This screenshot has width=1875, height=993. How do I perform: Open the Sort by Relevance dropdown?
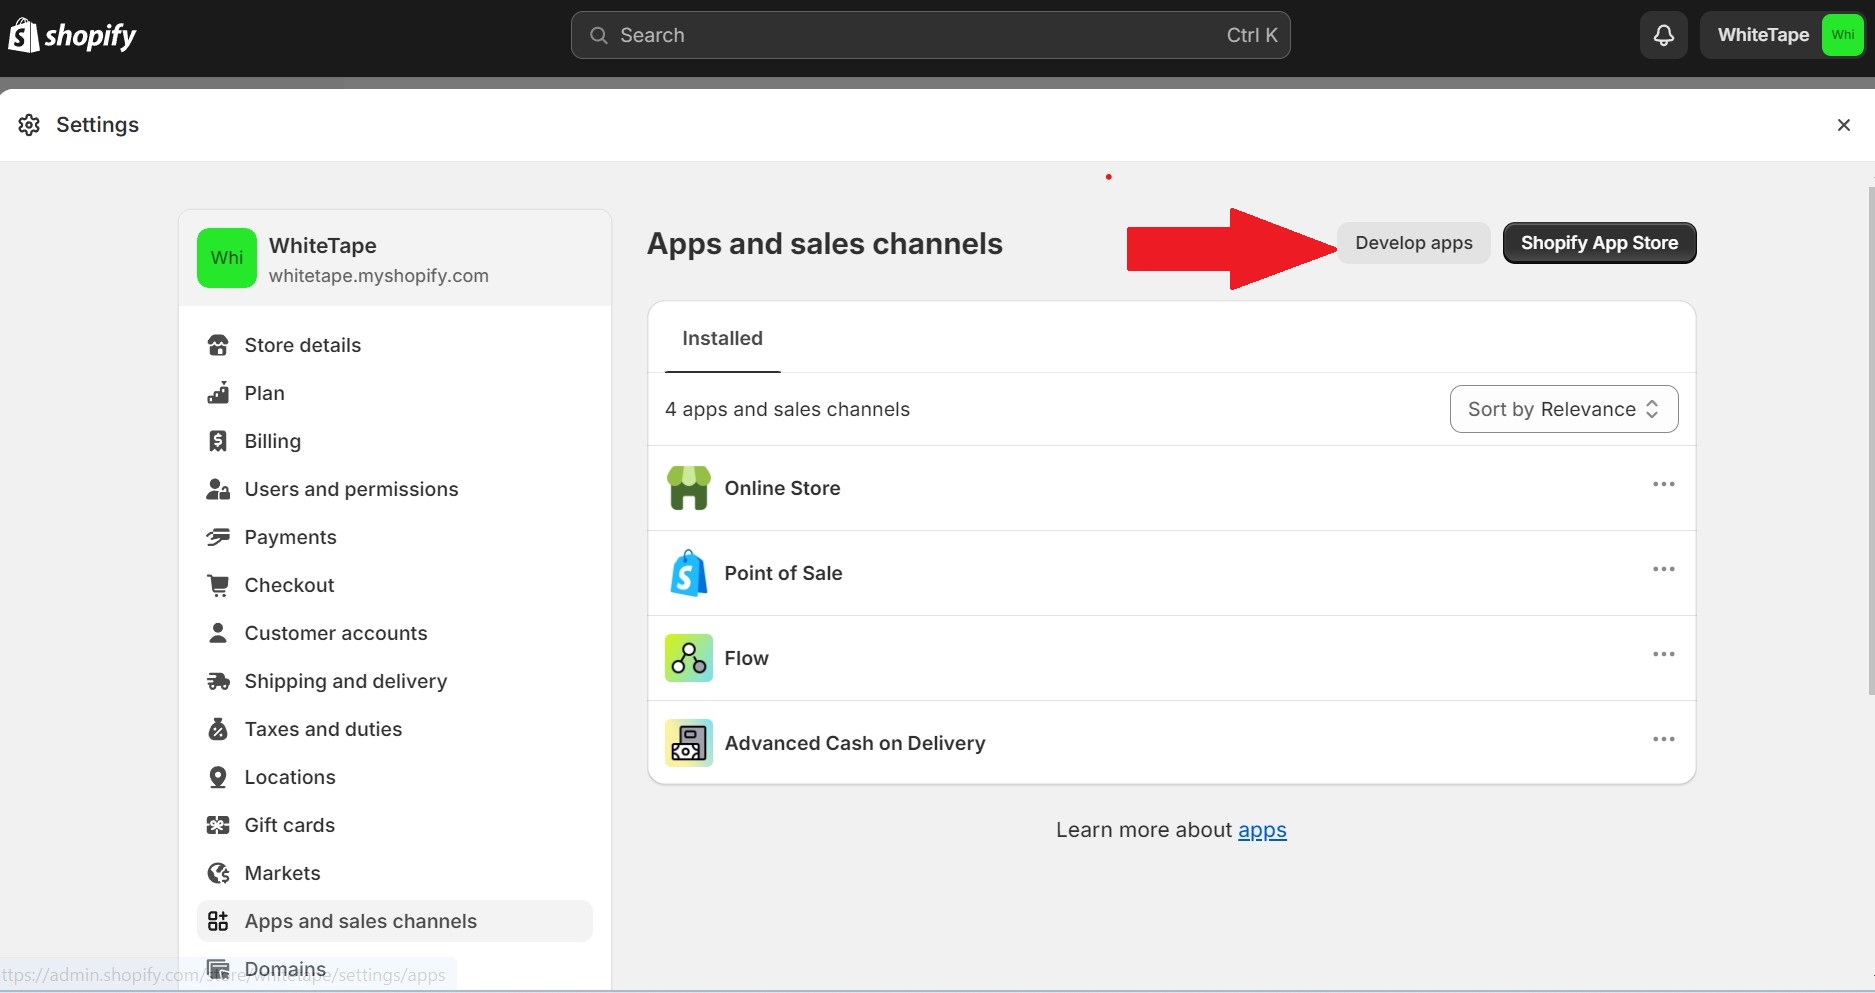[1564, 409]
